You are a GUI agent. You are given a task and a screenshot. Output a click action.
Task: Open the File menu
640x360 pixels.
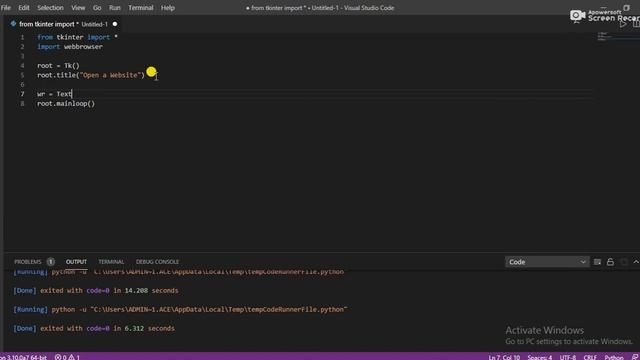coord(6,8)
